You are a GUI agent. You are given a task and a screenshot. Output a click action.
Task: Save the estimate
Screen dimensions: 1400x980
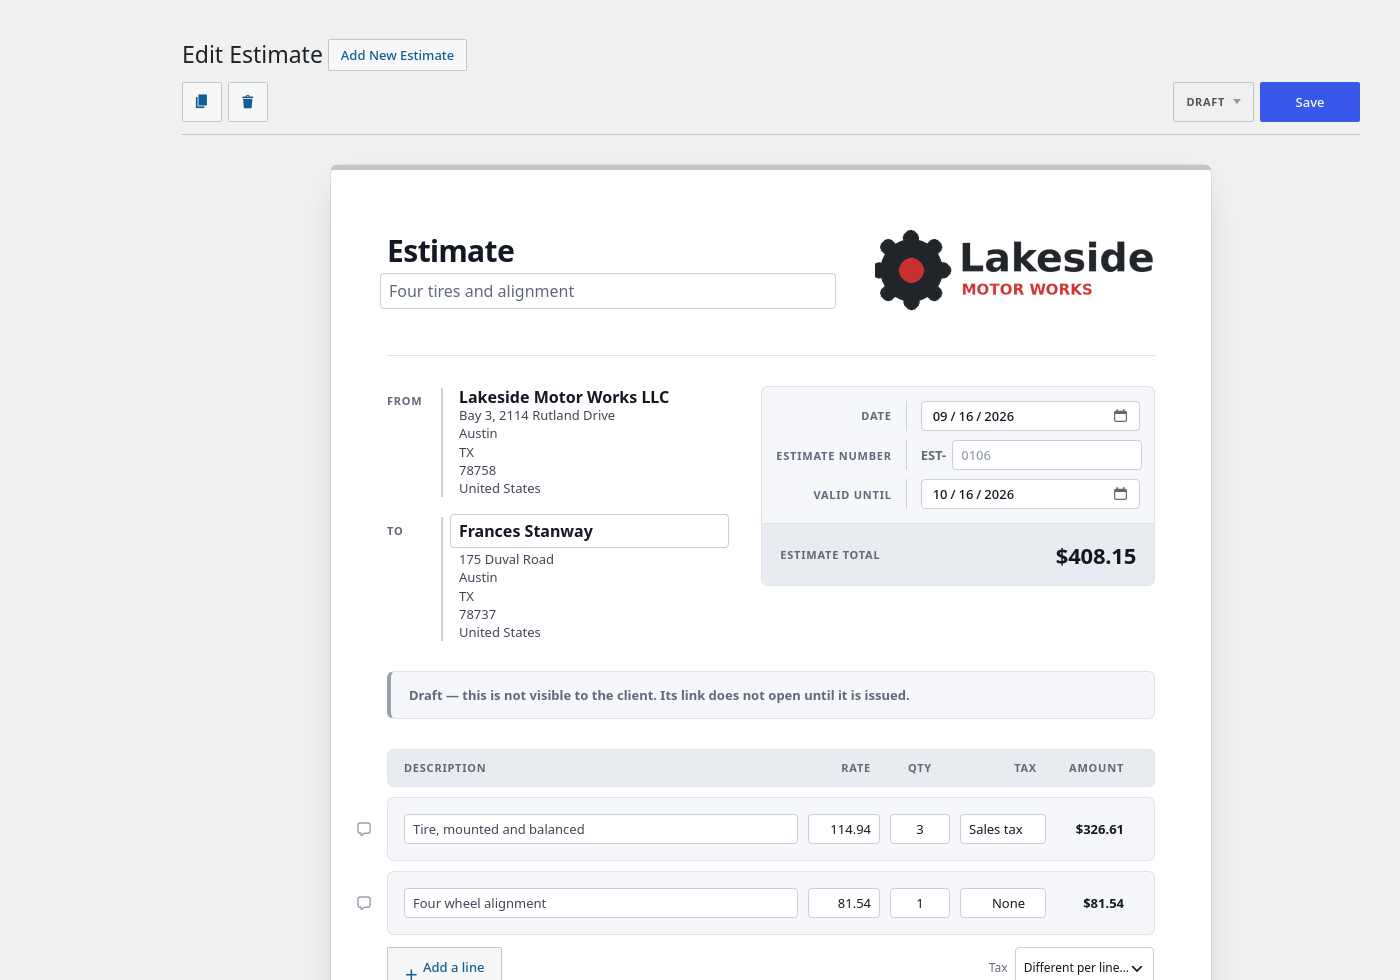[1310, 102]
